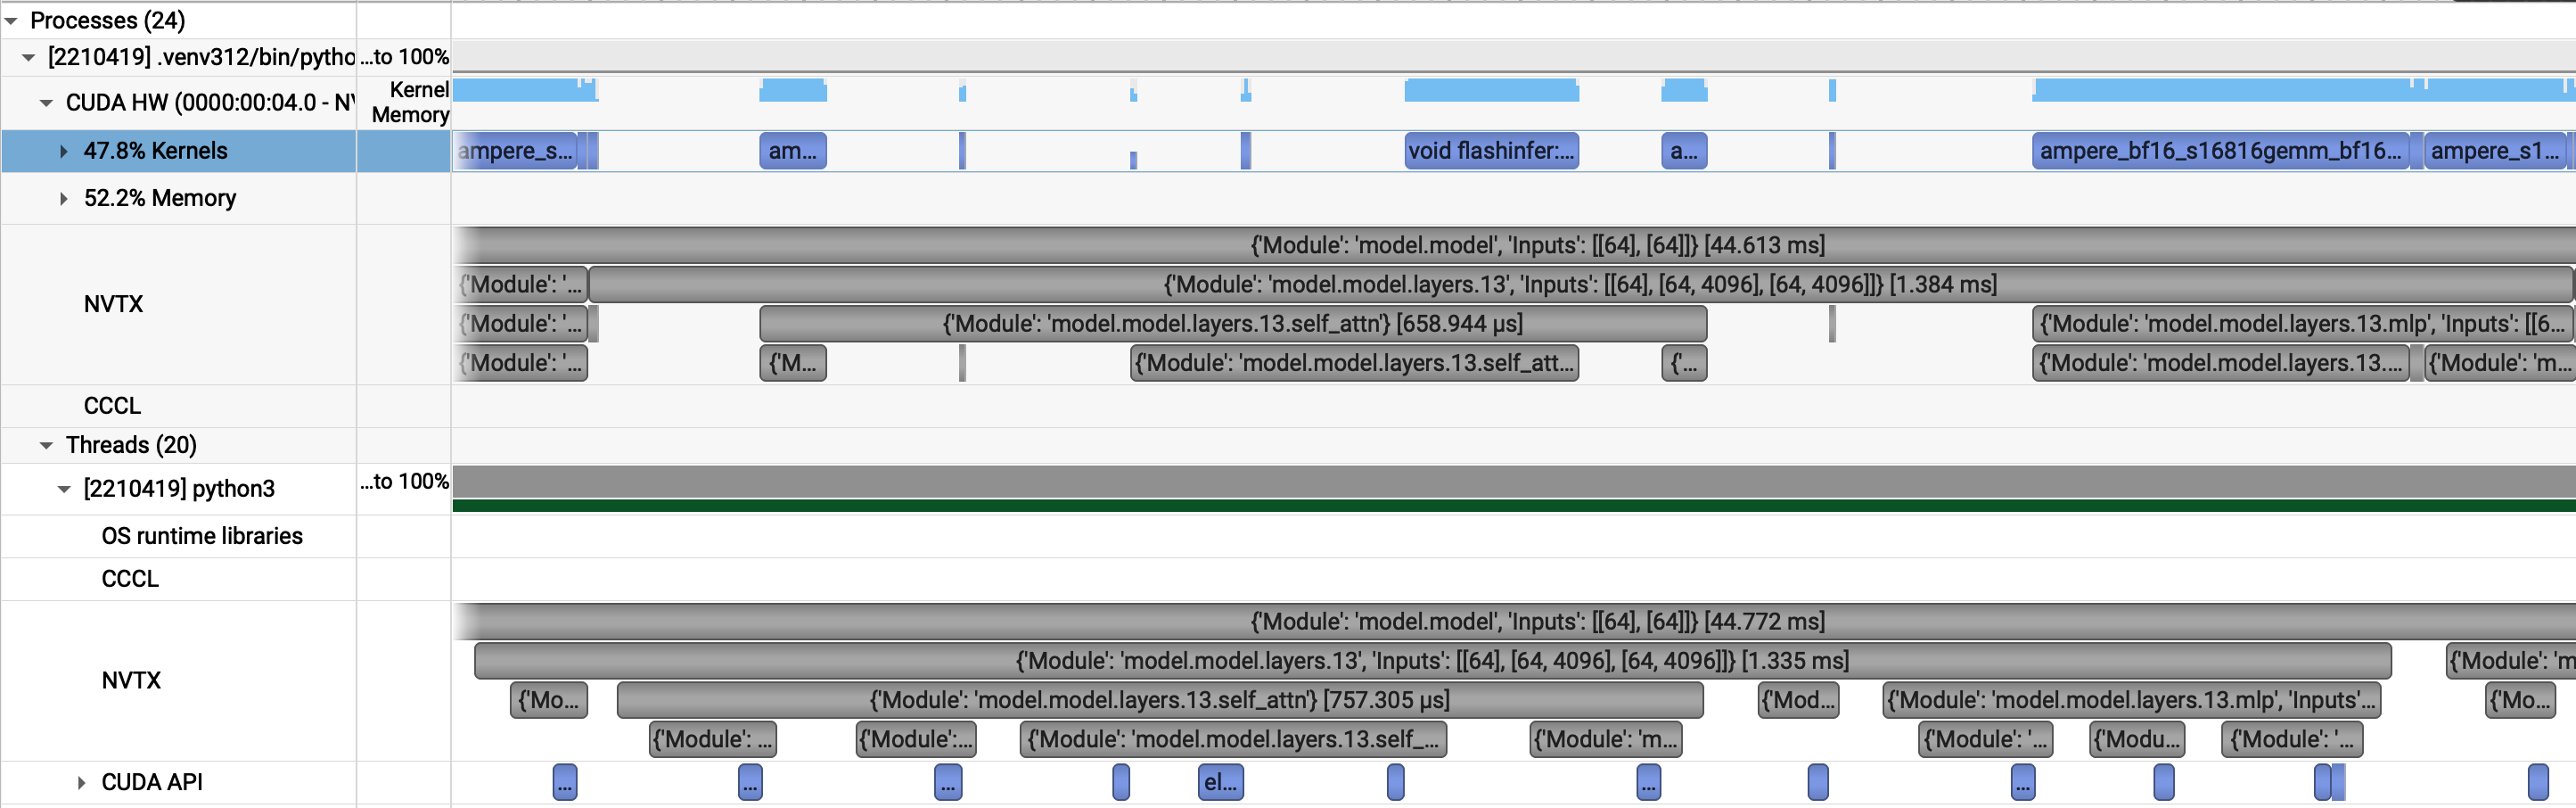The image size is (2576, 808).
Task: Select the OS runtime libraries row
Action: coord(203,536)
